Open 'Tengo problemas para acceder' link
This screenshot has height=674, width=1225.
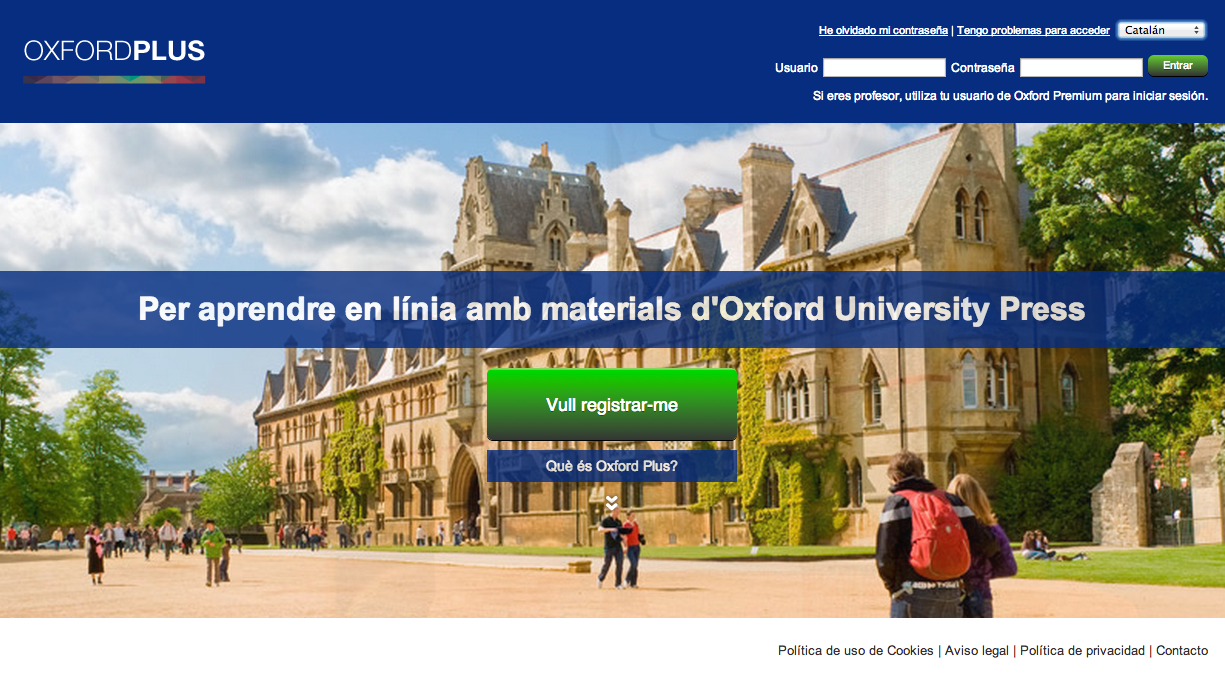click(1033, 31)
